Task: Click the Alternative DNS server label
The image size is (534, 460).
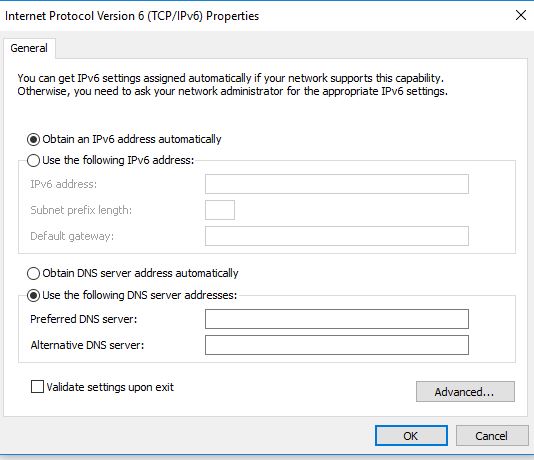Action: pos(88,345)
